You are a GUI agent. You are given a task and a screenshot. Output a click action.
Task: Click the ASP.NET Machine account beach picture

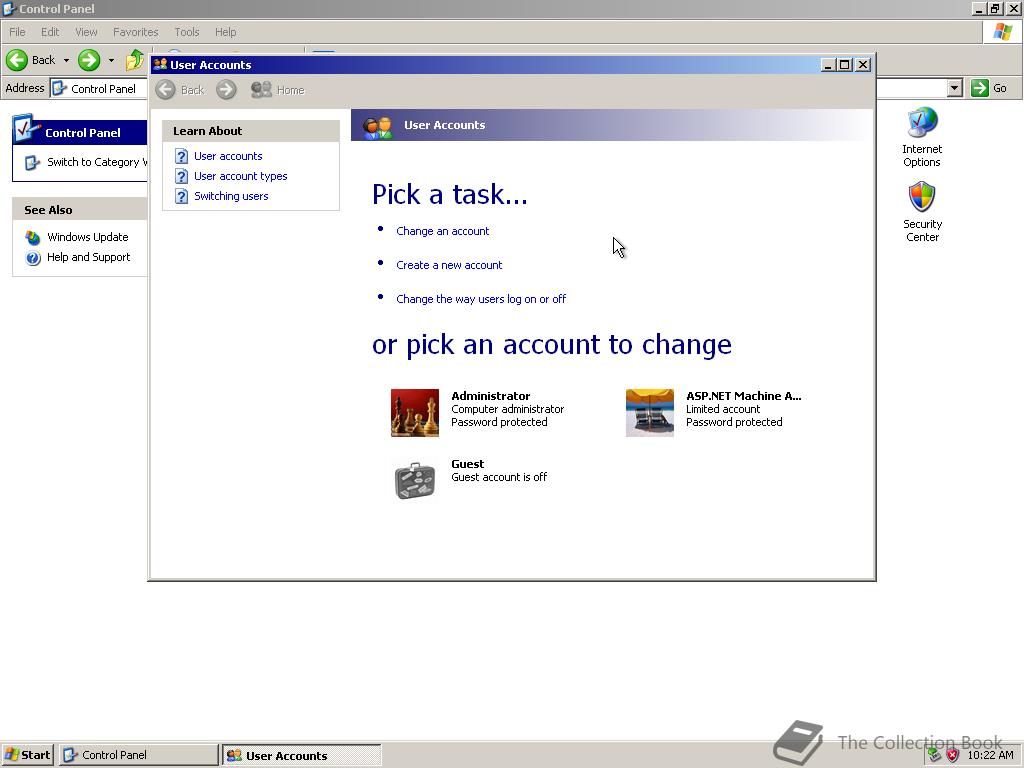pyautogui.click(x=650, y=413)
